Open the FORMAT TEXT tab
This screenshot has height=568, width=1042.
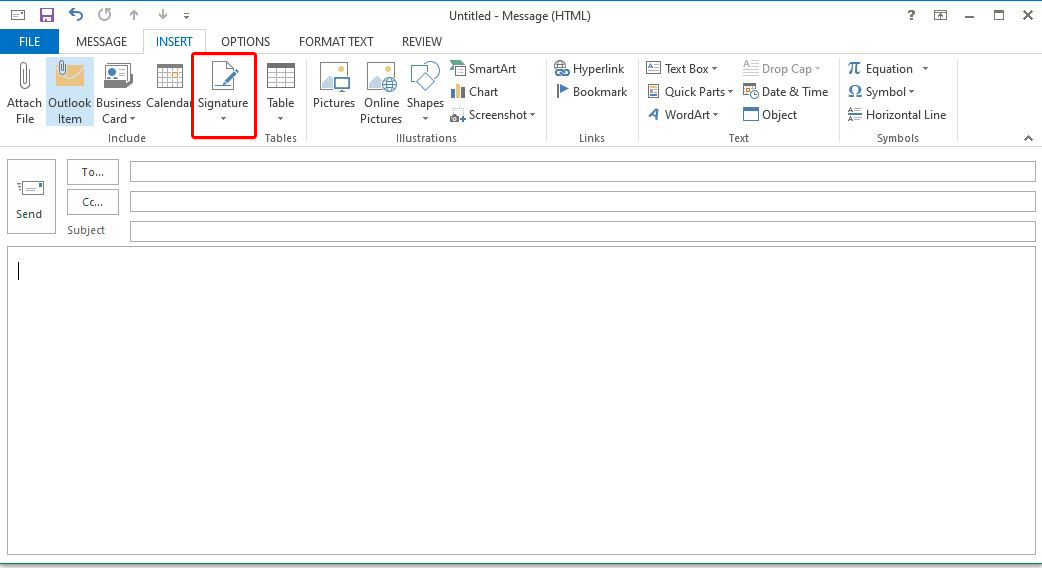pos(336,42)
